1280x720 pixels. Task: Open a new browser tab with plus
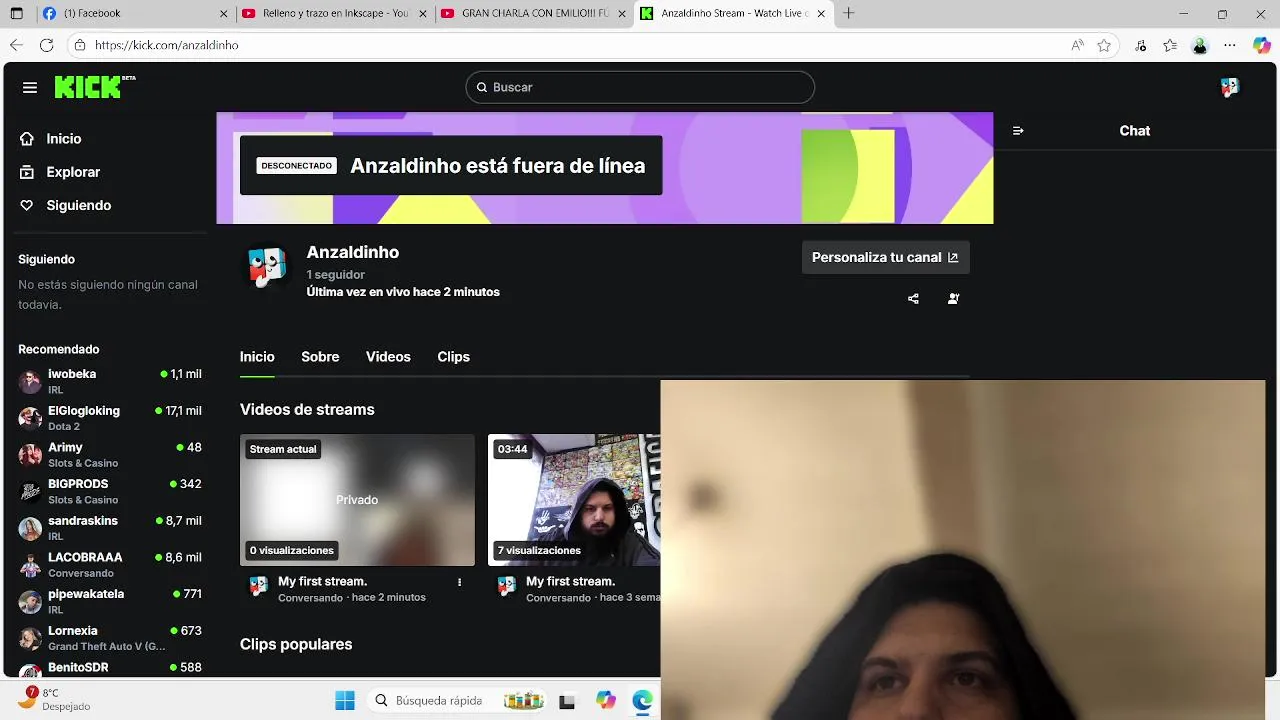849,13
